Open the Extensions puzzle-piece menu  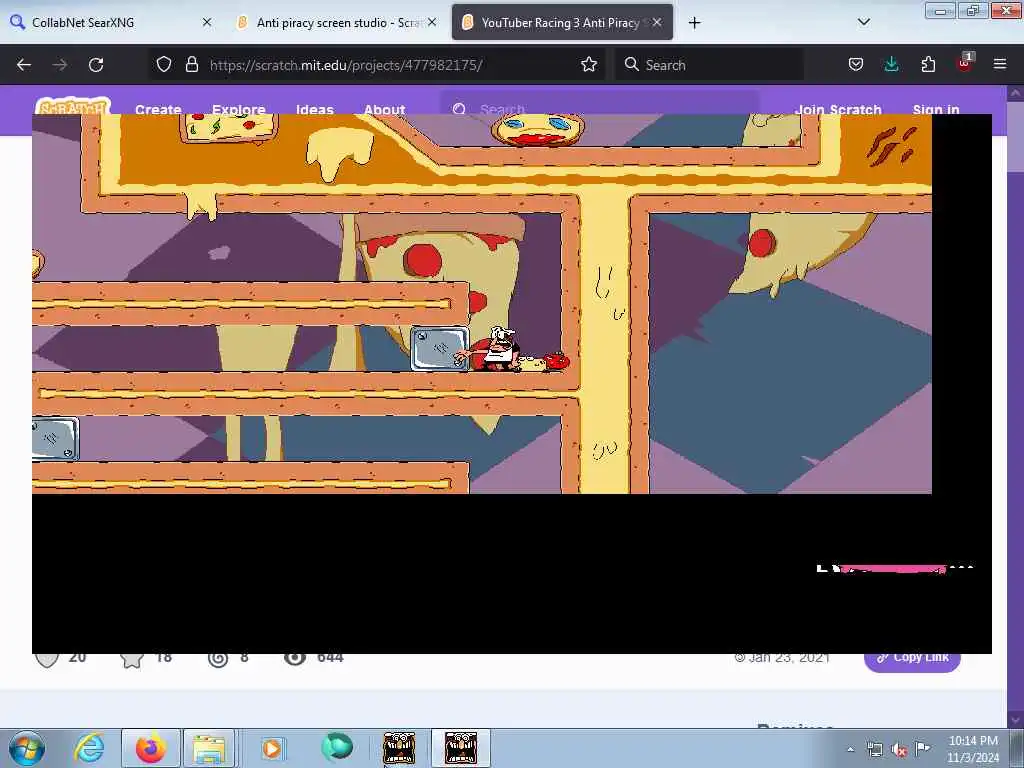click(x=928, y=64)
